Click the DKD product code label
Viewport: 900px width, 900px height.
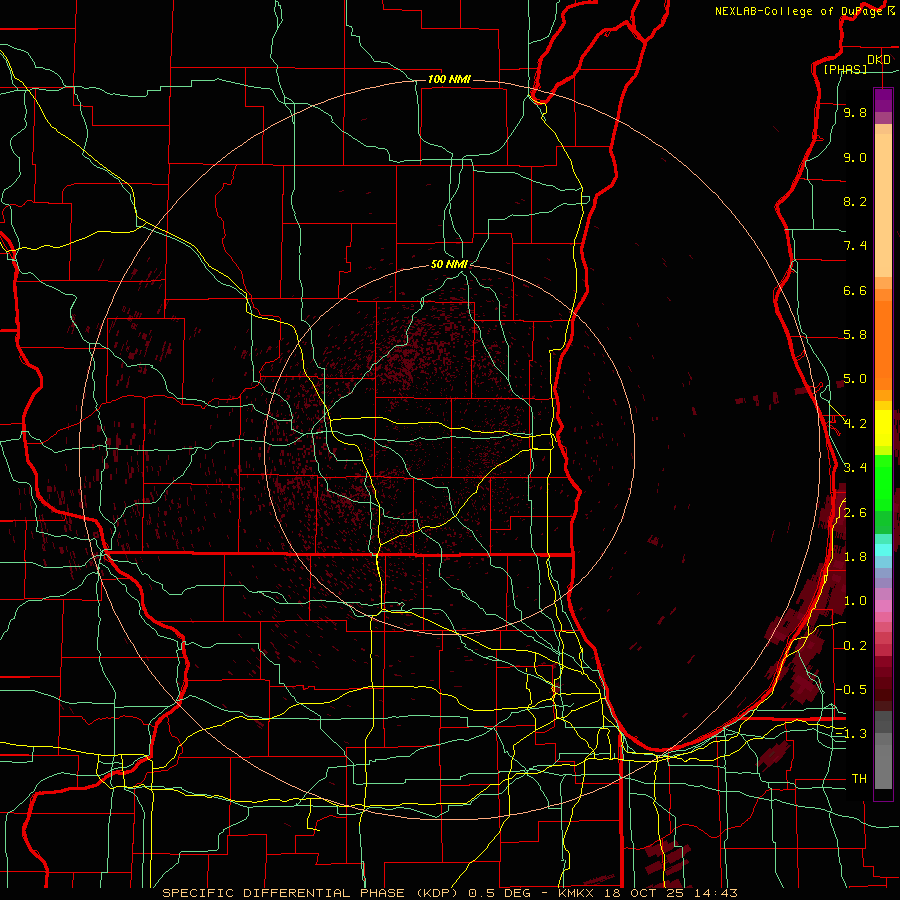pos(878,60)
